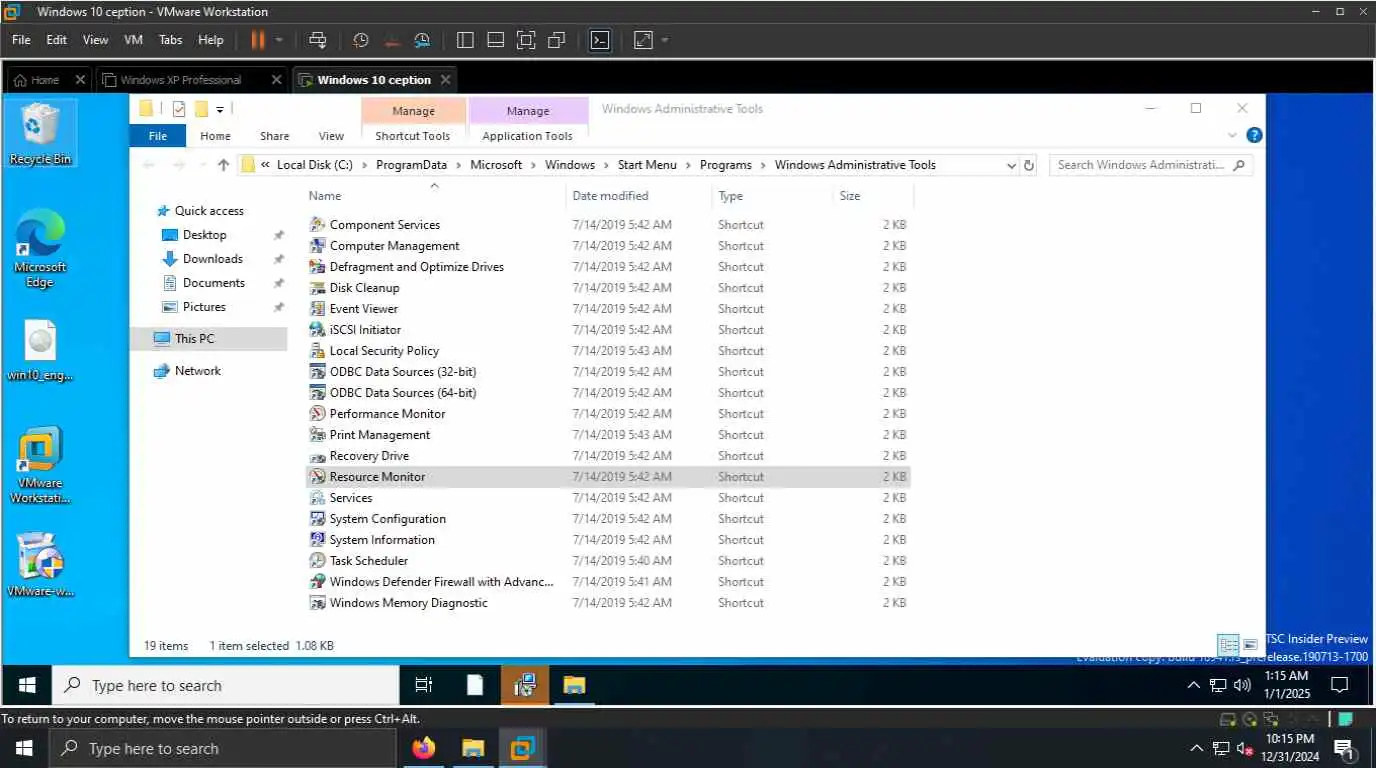Switch to VMware Unity mode

tap(557, 40)
